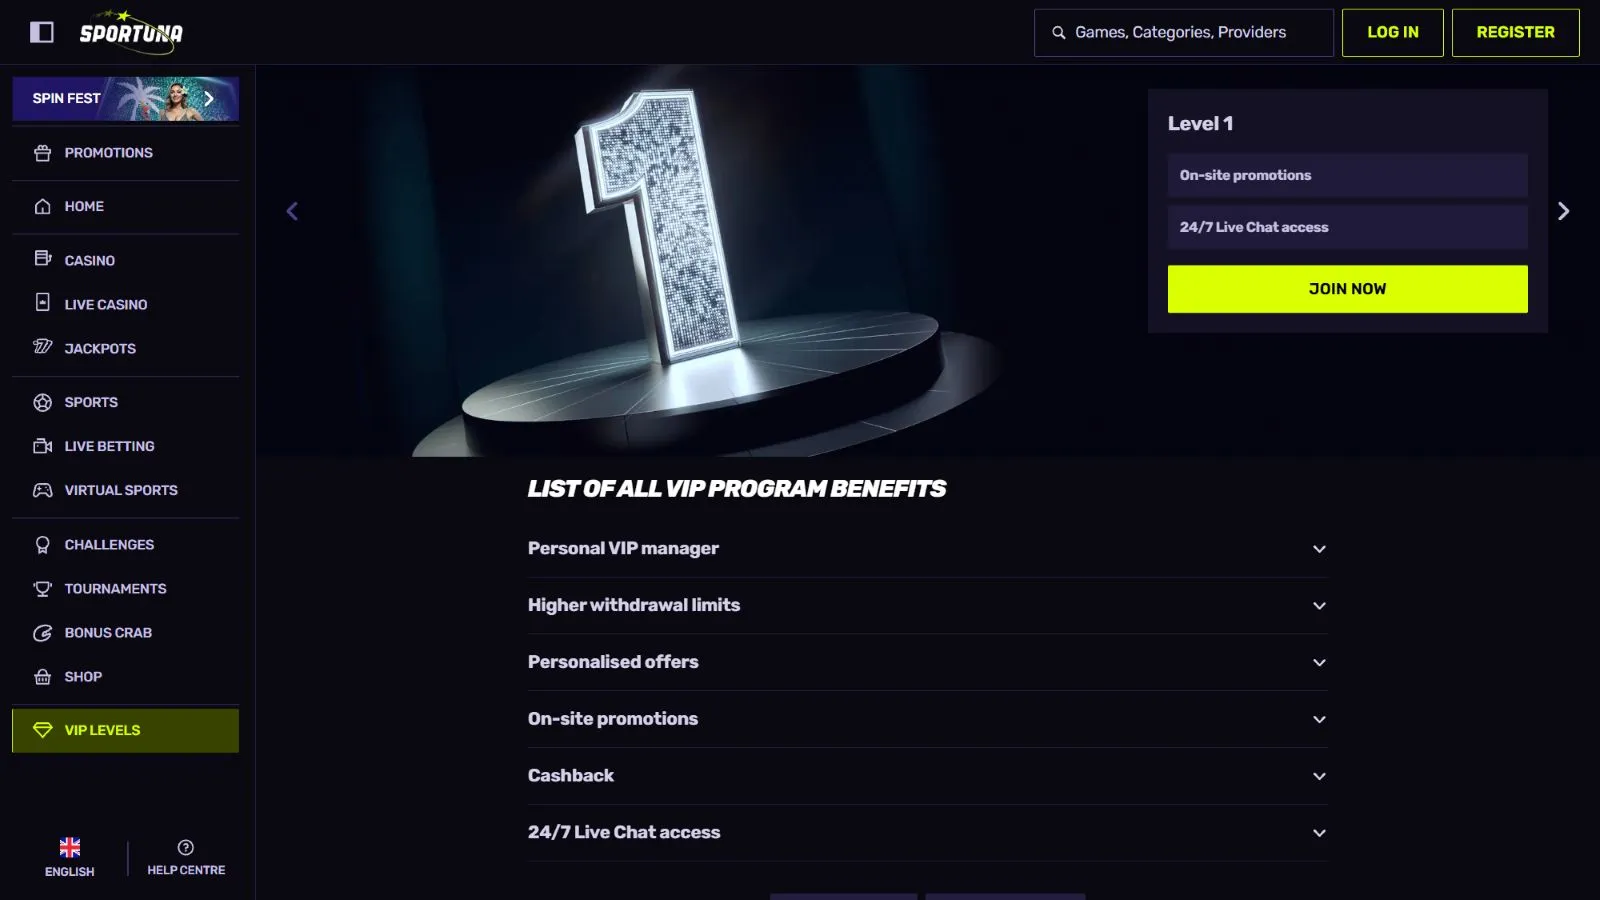Image resolution: width=1600 pixels, height=900 pixels.
Task: Collapse the sidebar panel toggle icon
Action: (42, 32)
